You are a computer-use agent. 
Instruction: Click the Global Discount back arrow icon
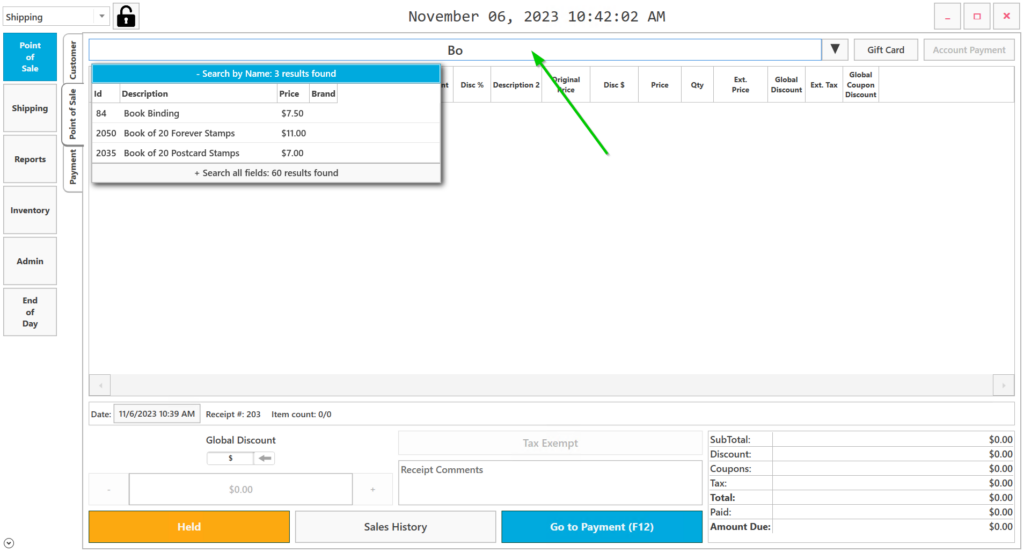click(265, 458)
